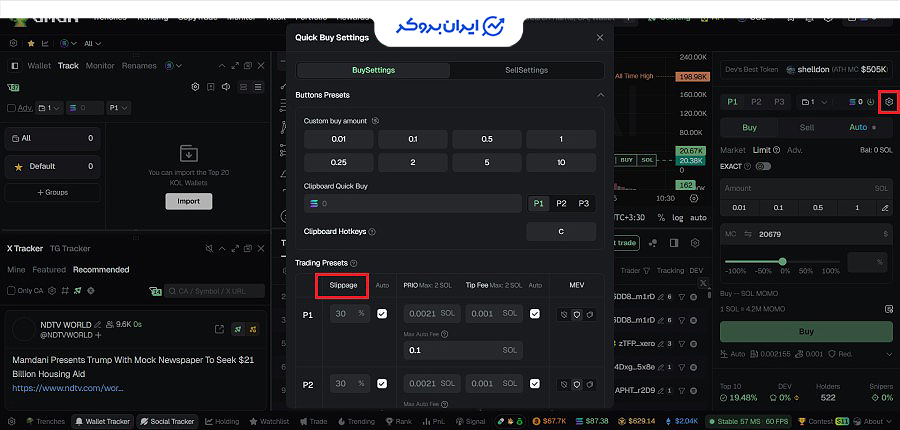Close the Quick Buy Settings dialog
This screenshot has width=900, height=430.
[x=600, y=37]
